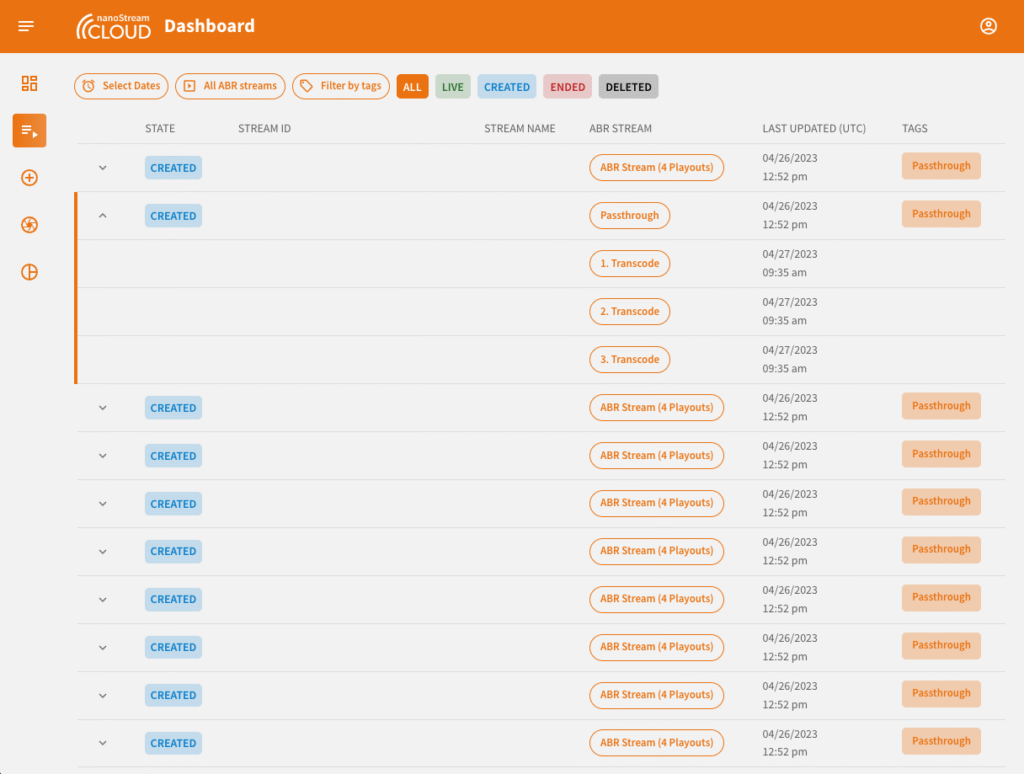Click the create new stream plus icon

point(29,178)
